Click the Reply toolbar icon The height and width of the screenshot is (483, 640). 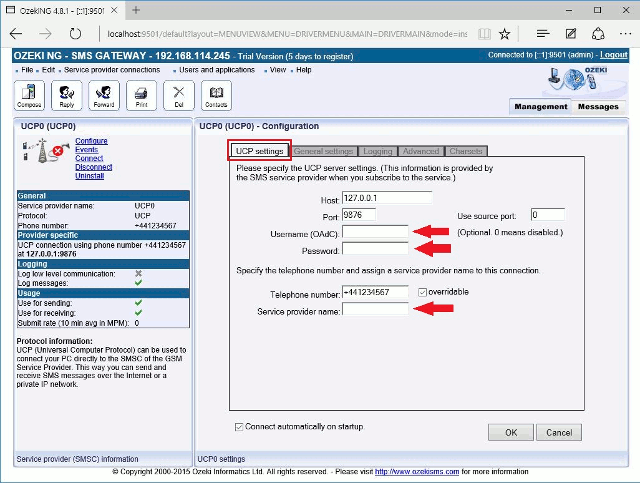point(67,95)
